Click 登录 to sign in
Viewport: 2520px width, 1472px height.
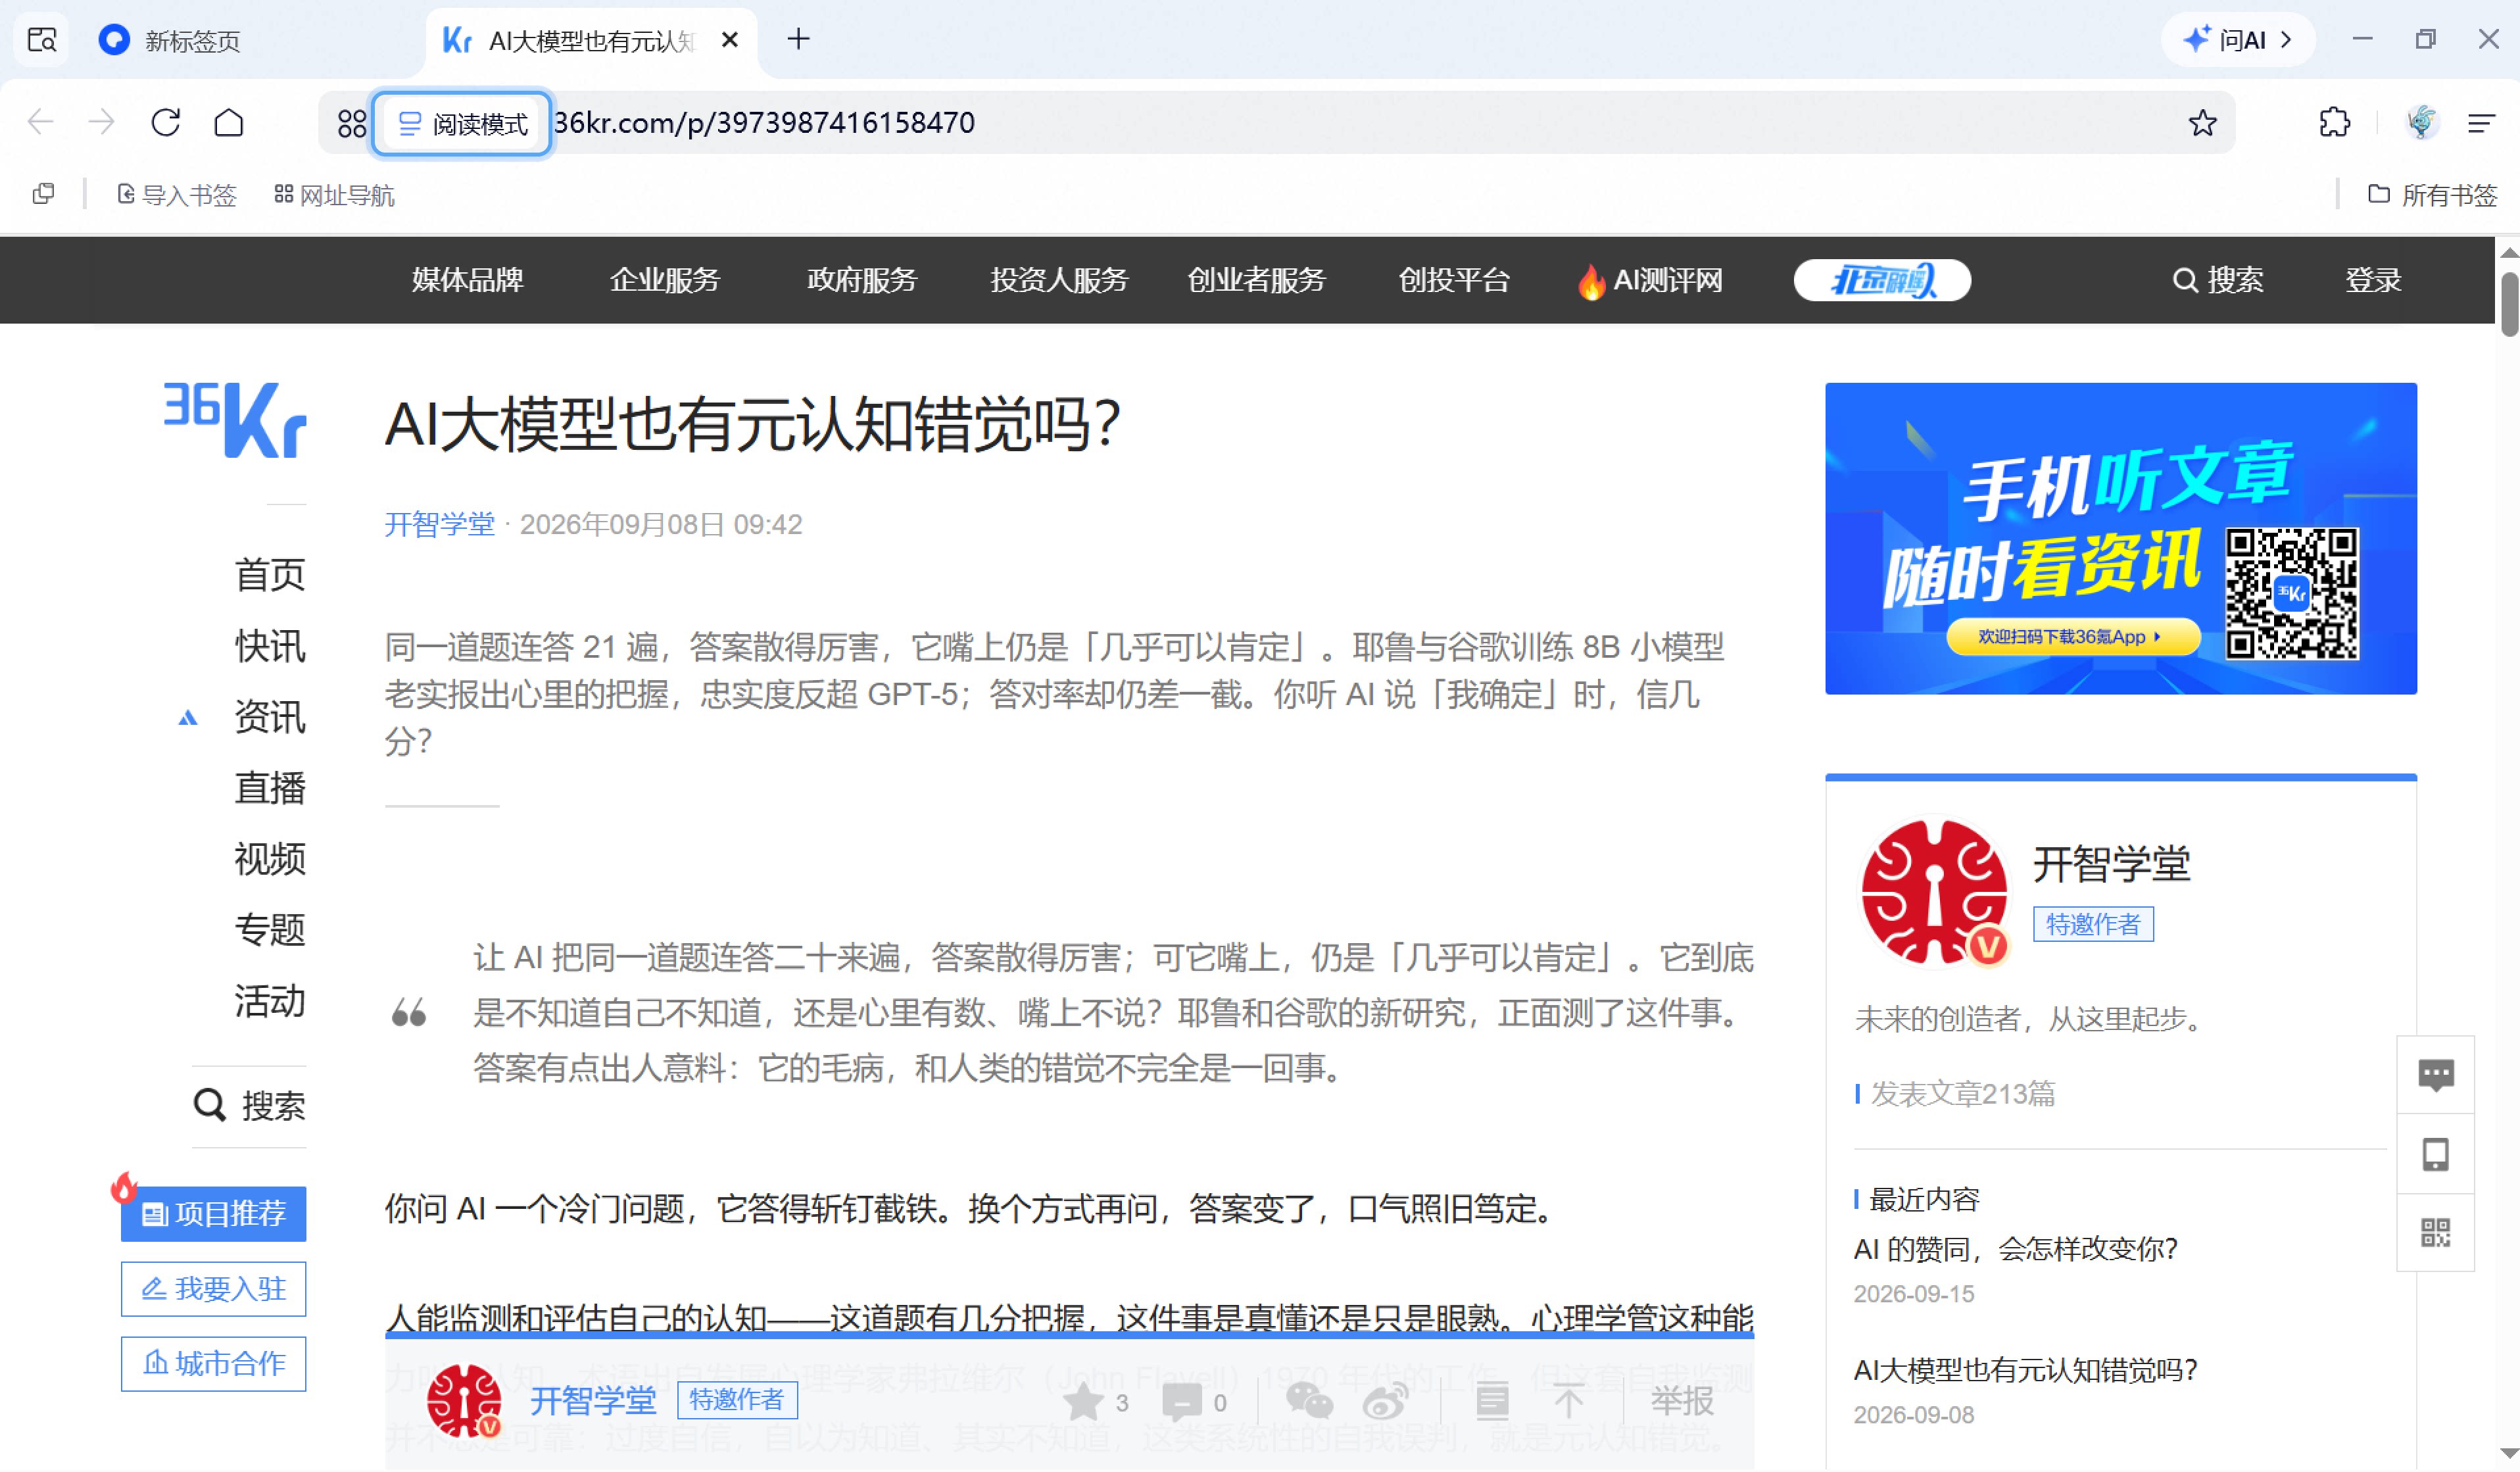click(x=2373, y=280)
